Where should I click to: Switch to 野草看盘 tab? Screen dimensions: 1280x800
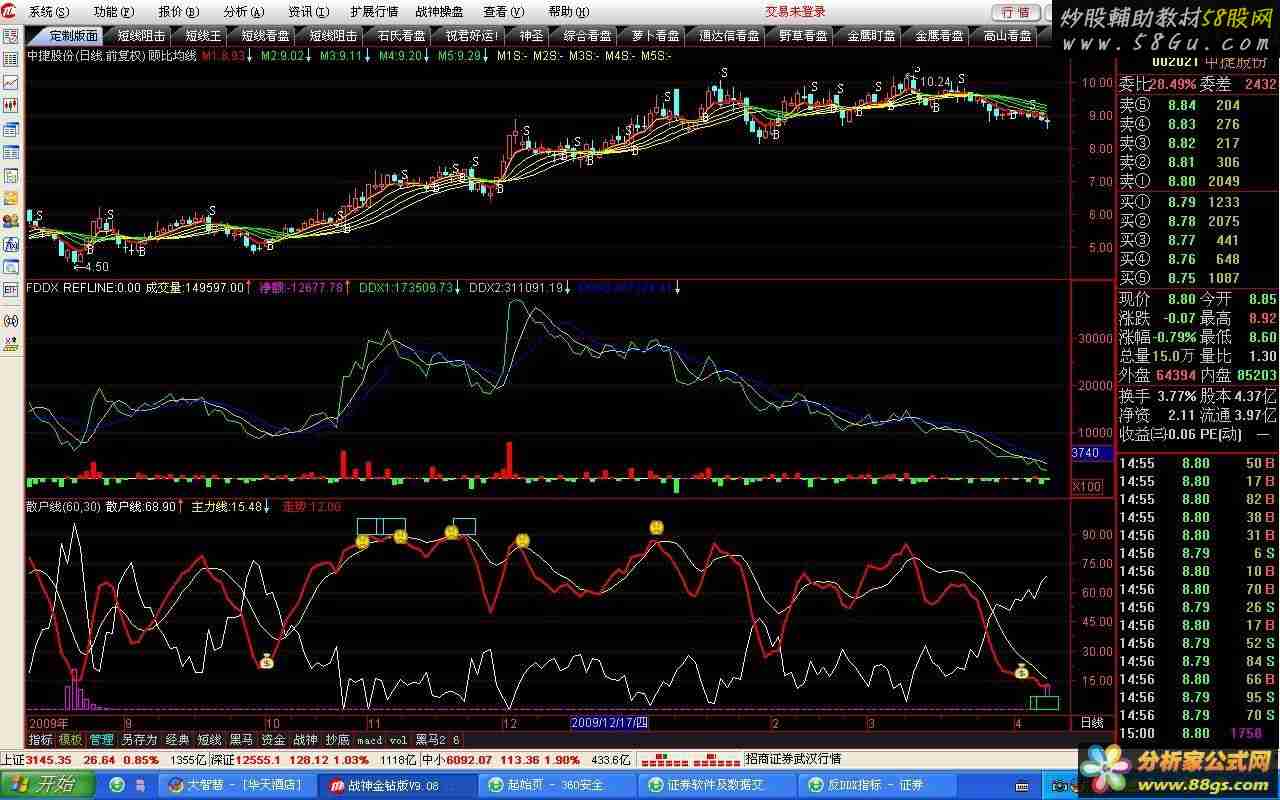tap(803, 36)
